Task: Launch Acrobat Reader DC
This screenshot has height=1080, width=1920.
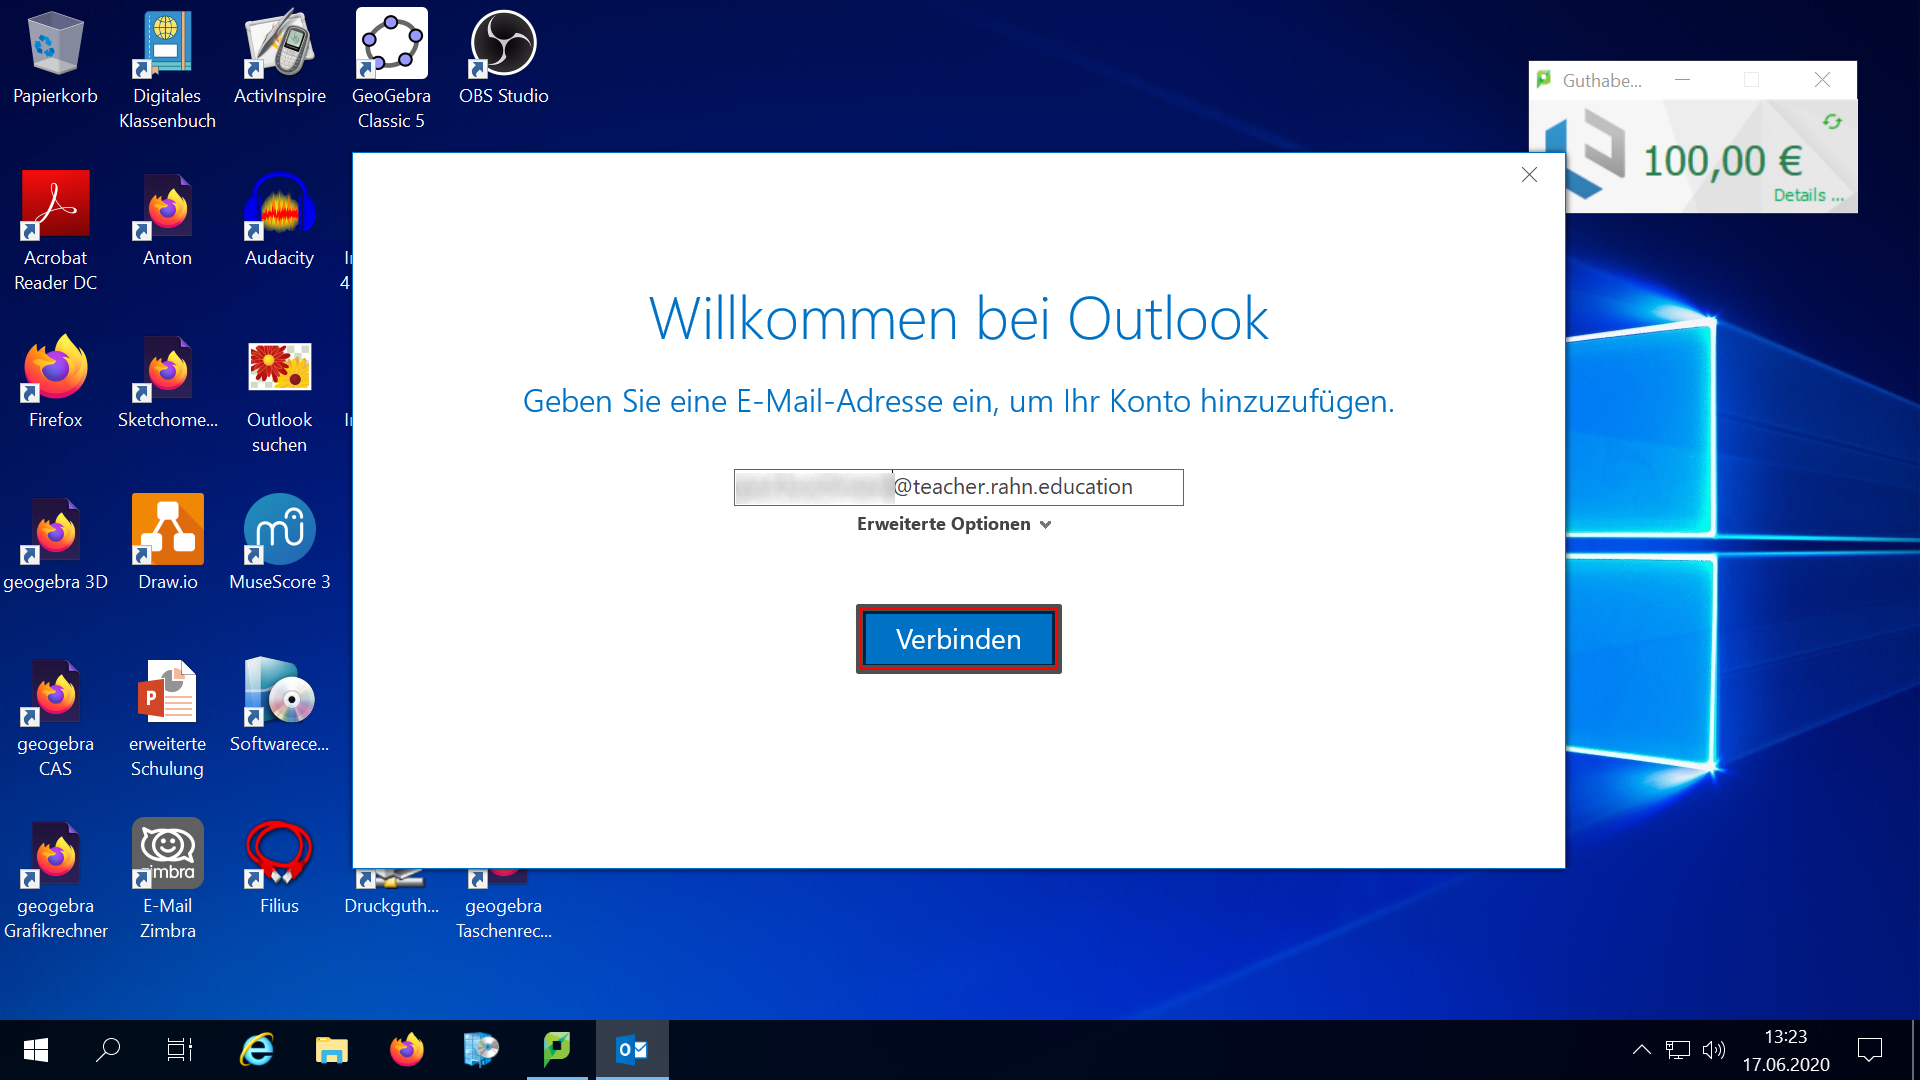Action: [x=55, y=203]
